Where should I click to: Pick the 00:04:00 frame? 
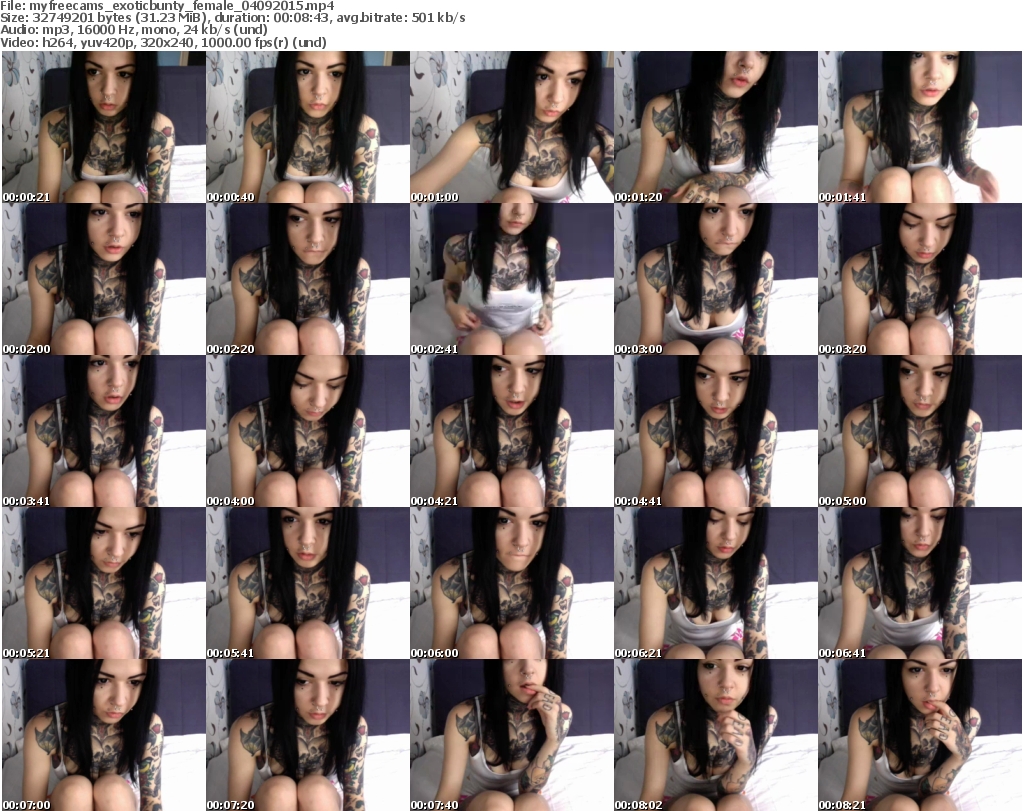(x=308, y=431)
